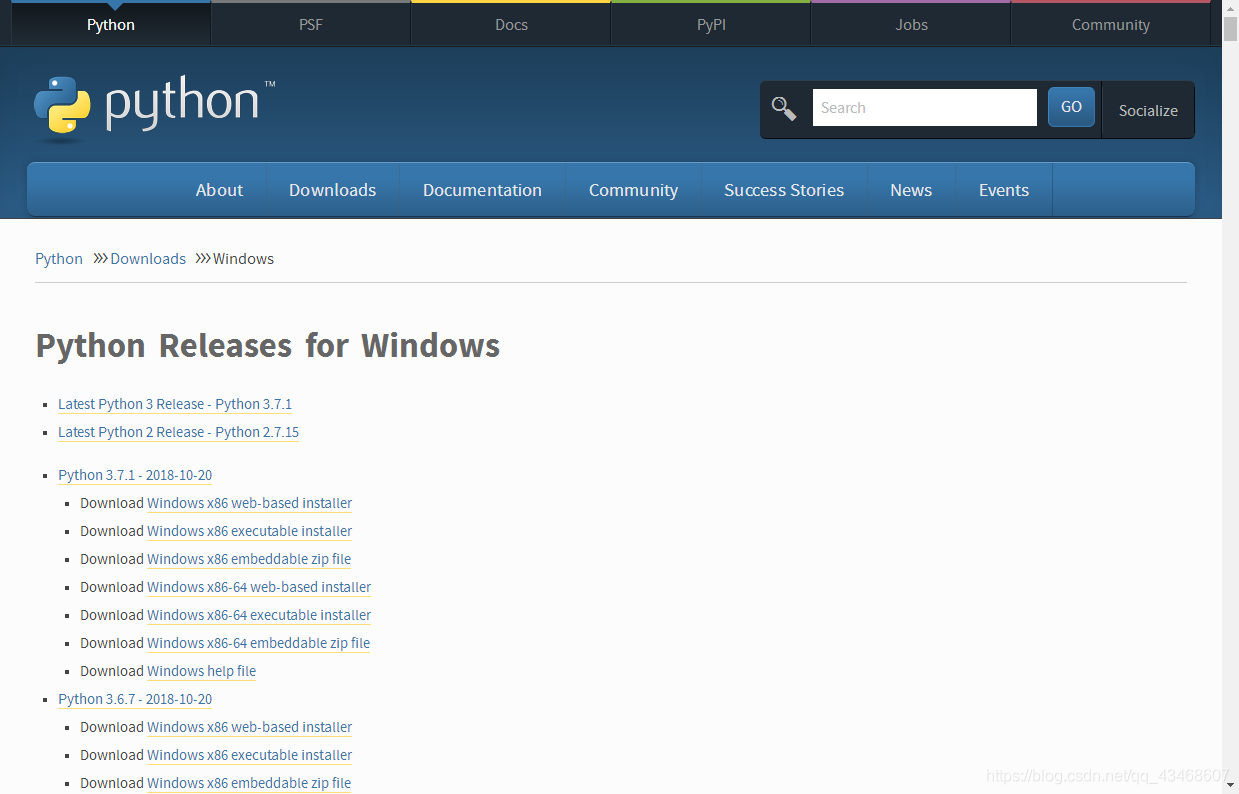Open the Python top tab
The height and width of the screenshot is (794, 1239).
(x=111, y=24)
